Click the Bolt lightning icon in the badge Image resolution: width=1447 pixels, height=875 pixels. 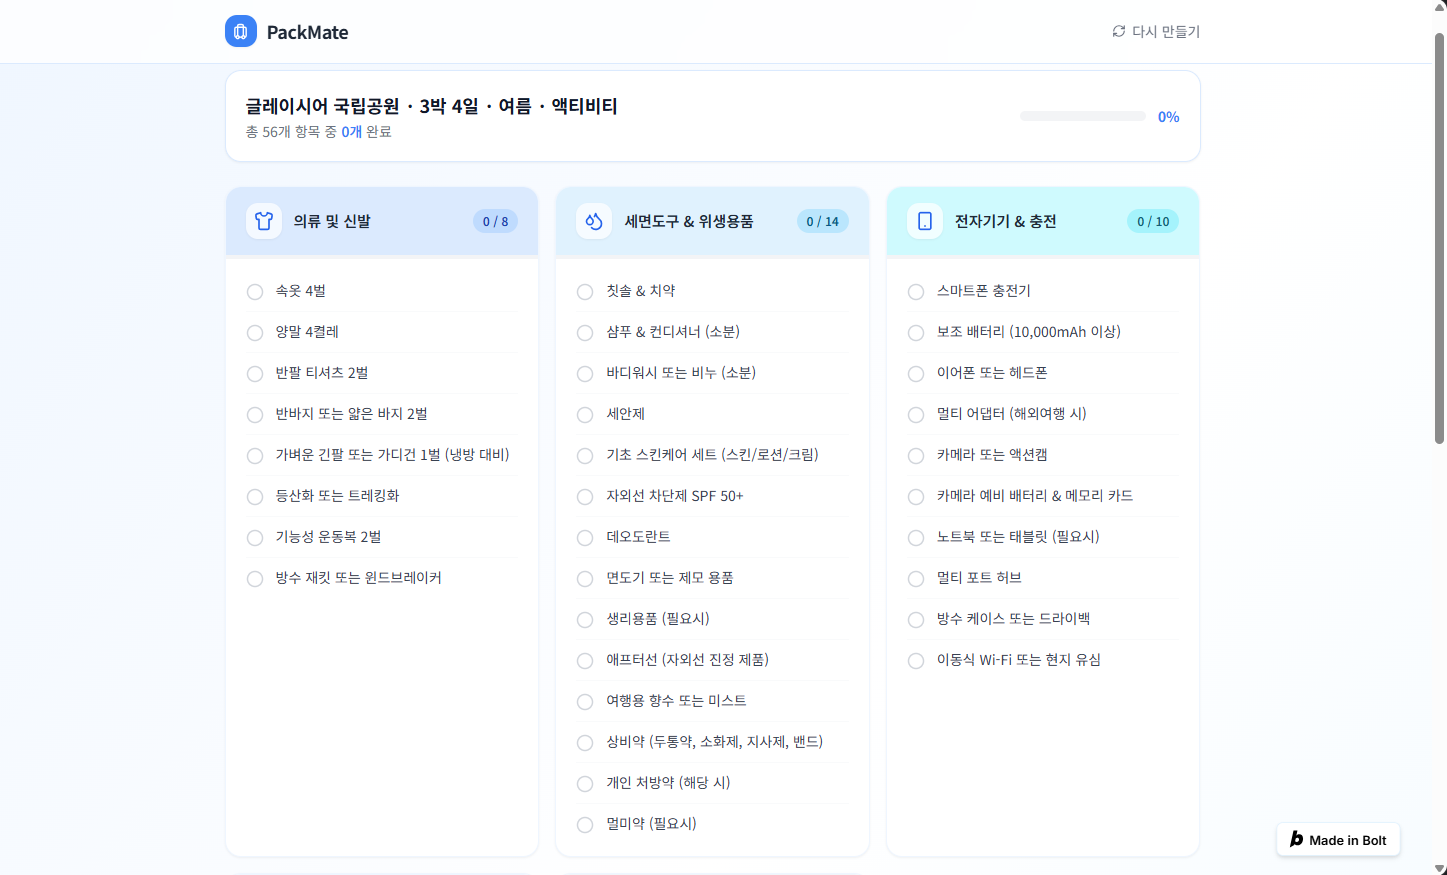pos(1297,839)
